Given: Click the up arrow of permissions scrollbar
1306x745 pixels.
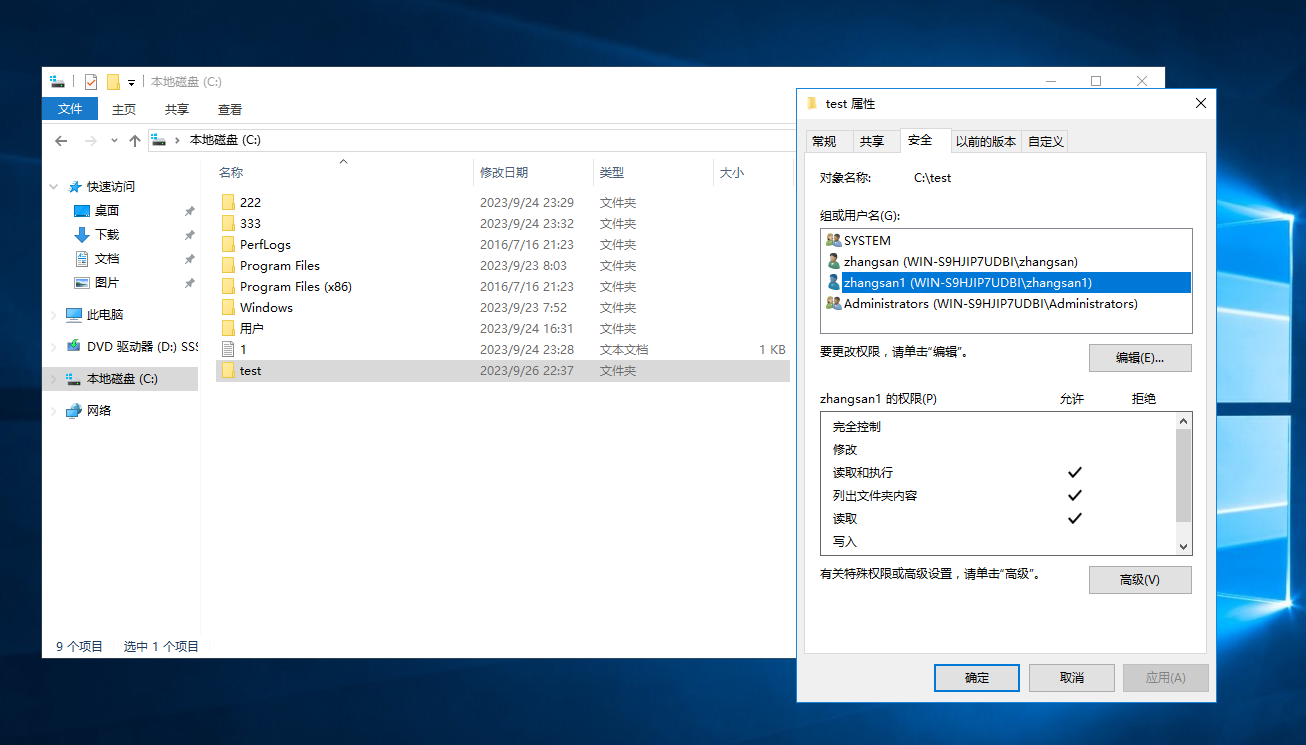Looking at the screenshot, I should [x=1184, y=422].
